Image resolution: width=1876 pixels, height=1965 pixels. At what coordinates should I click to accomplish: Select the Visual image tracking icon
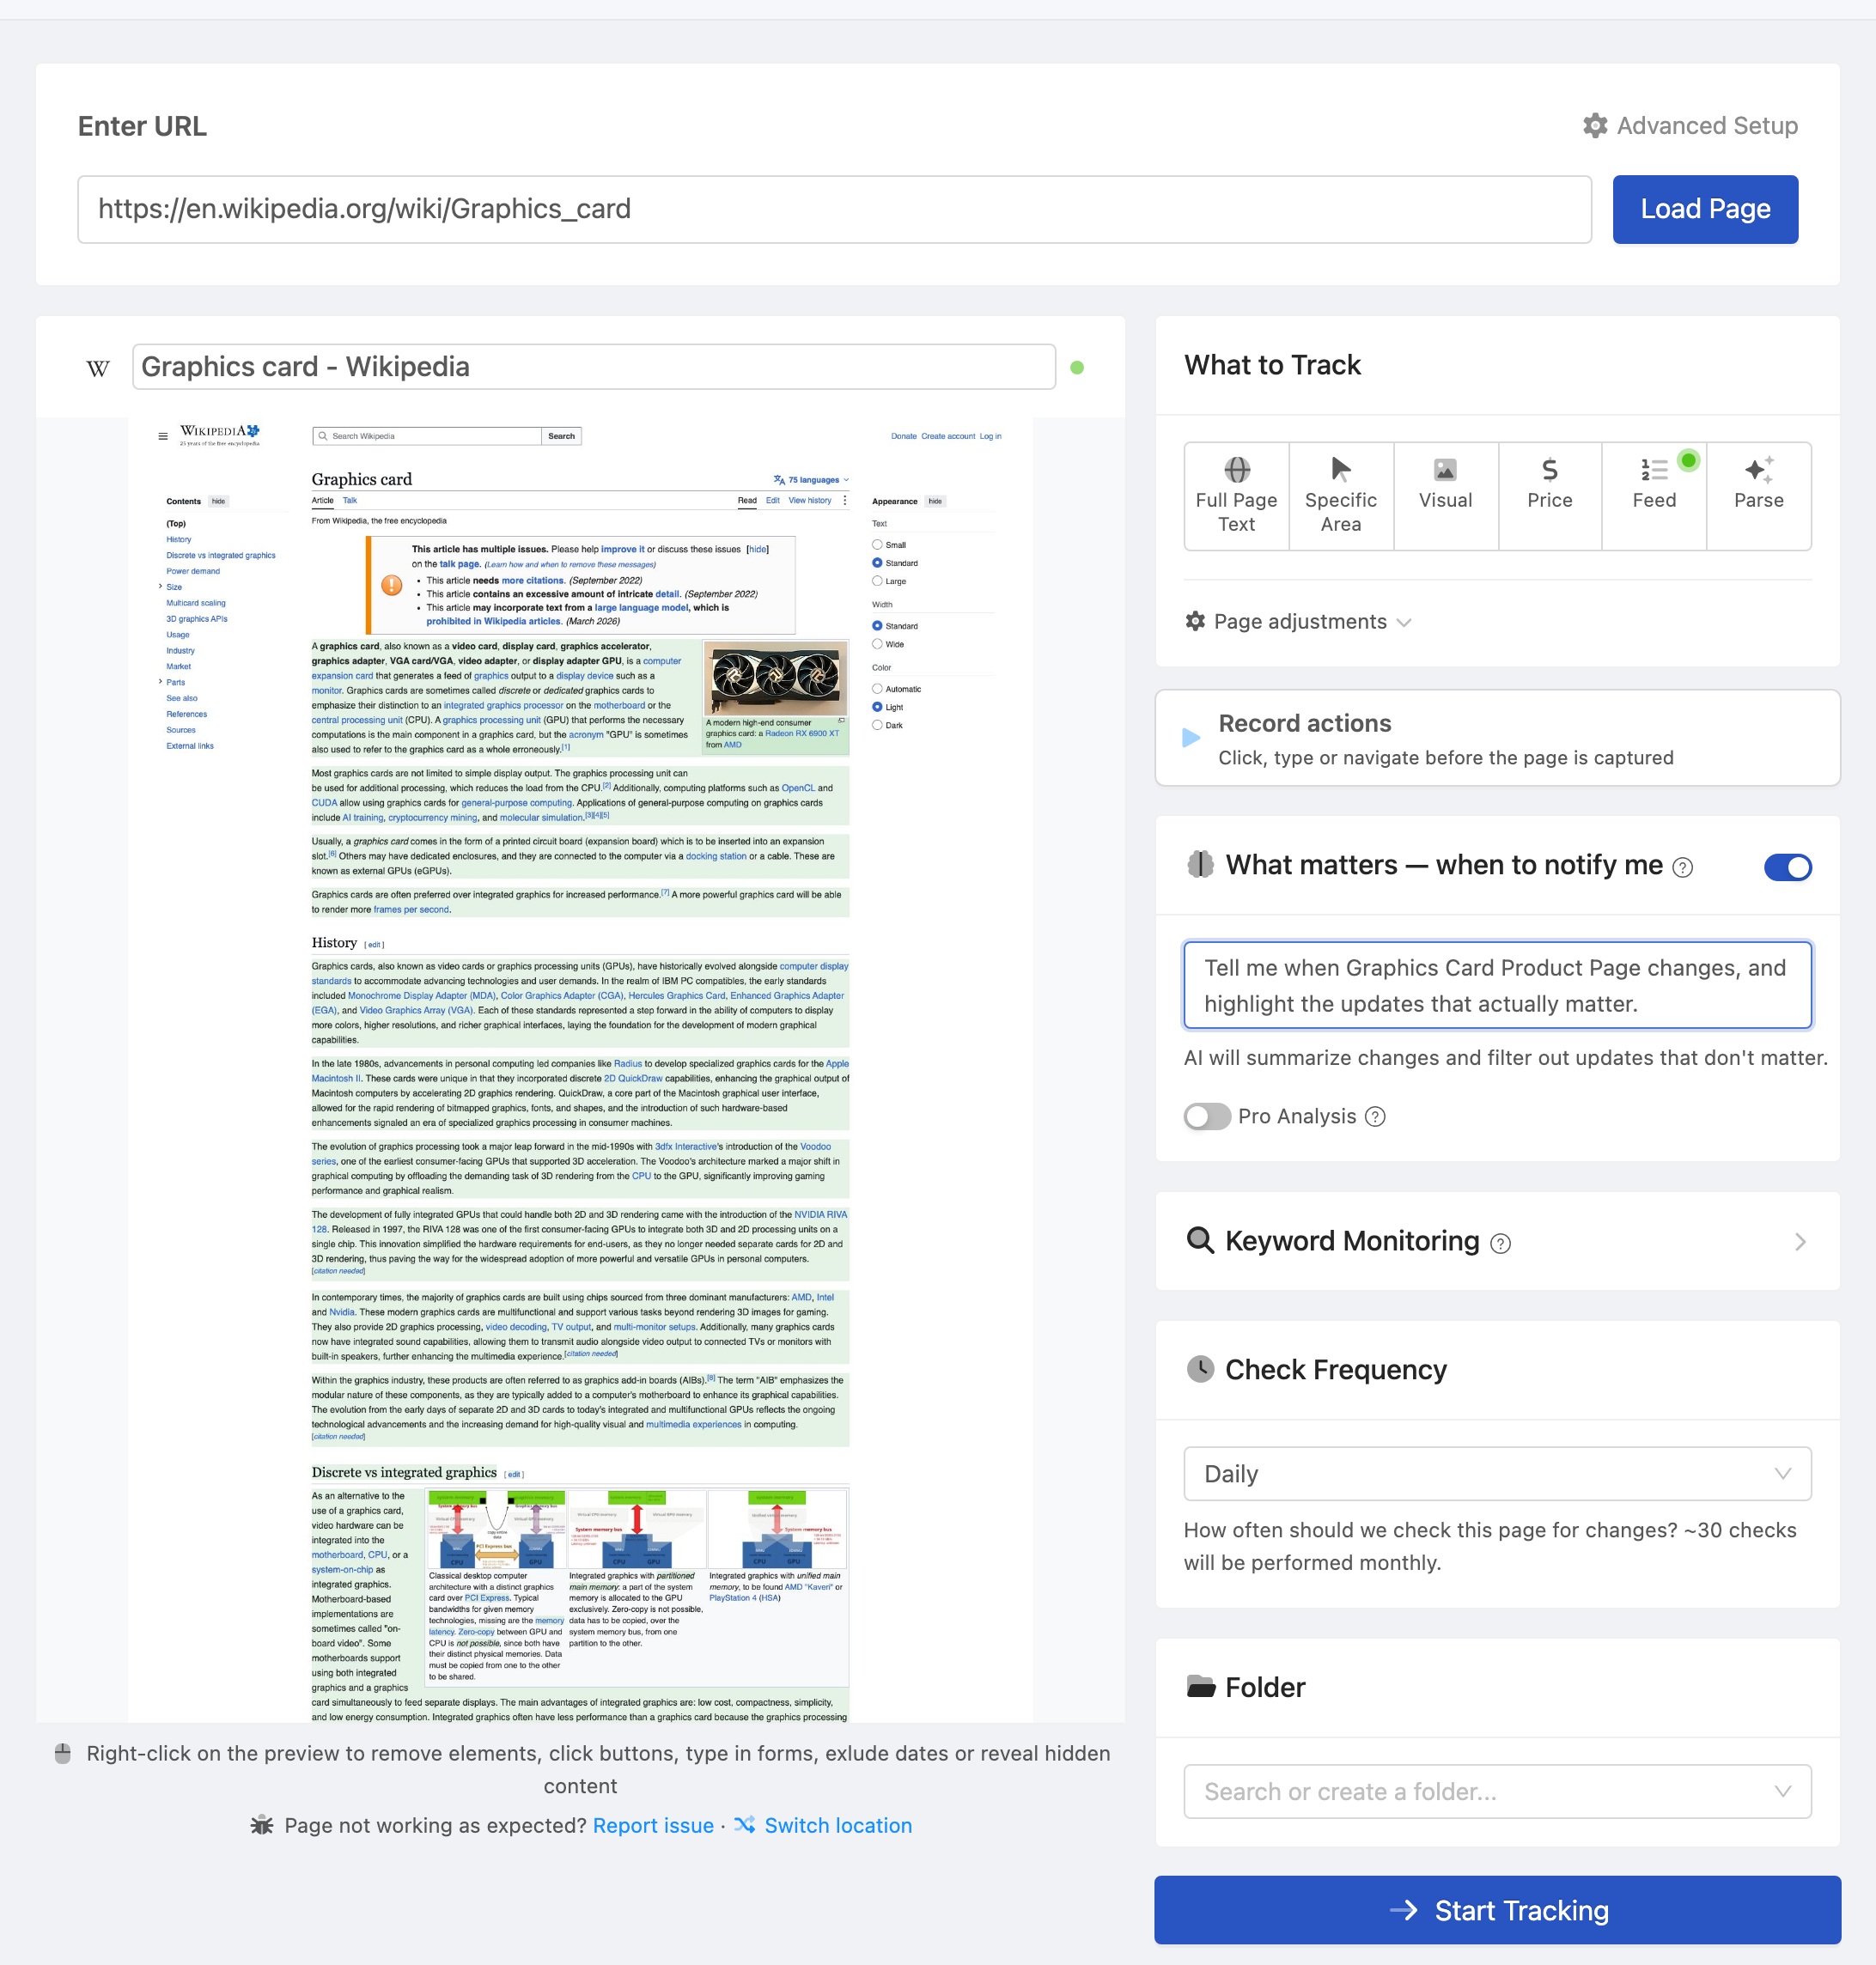tap(1445, 469)
